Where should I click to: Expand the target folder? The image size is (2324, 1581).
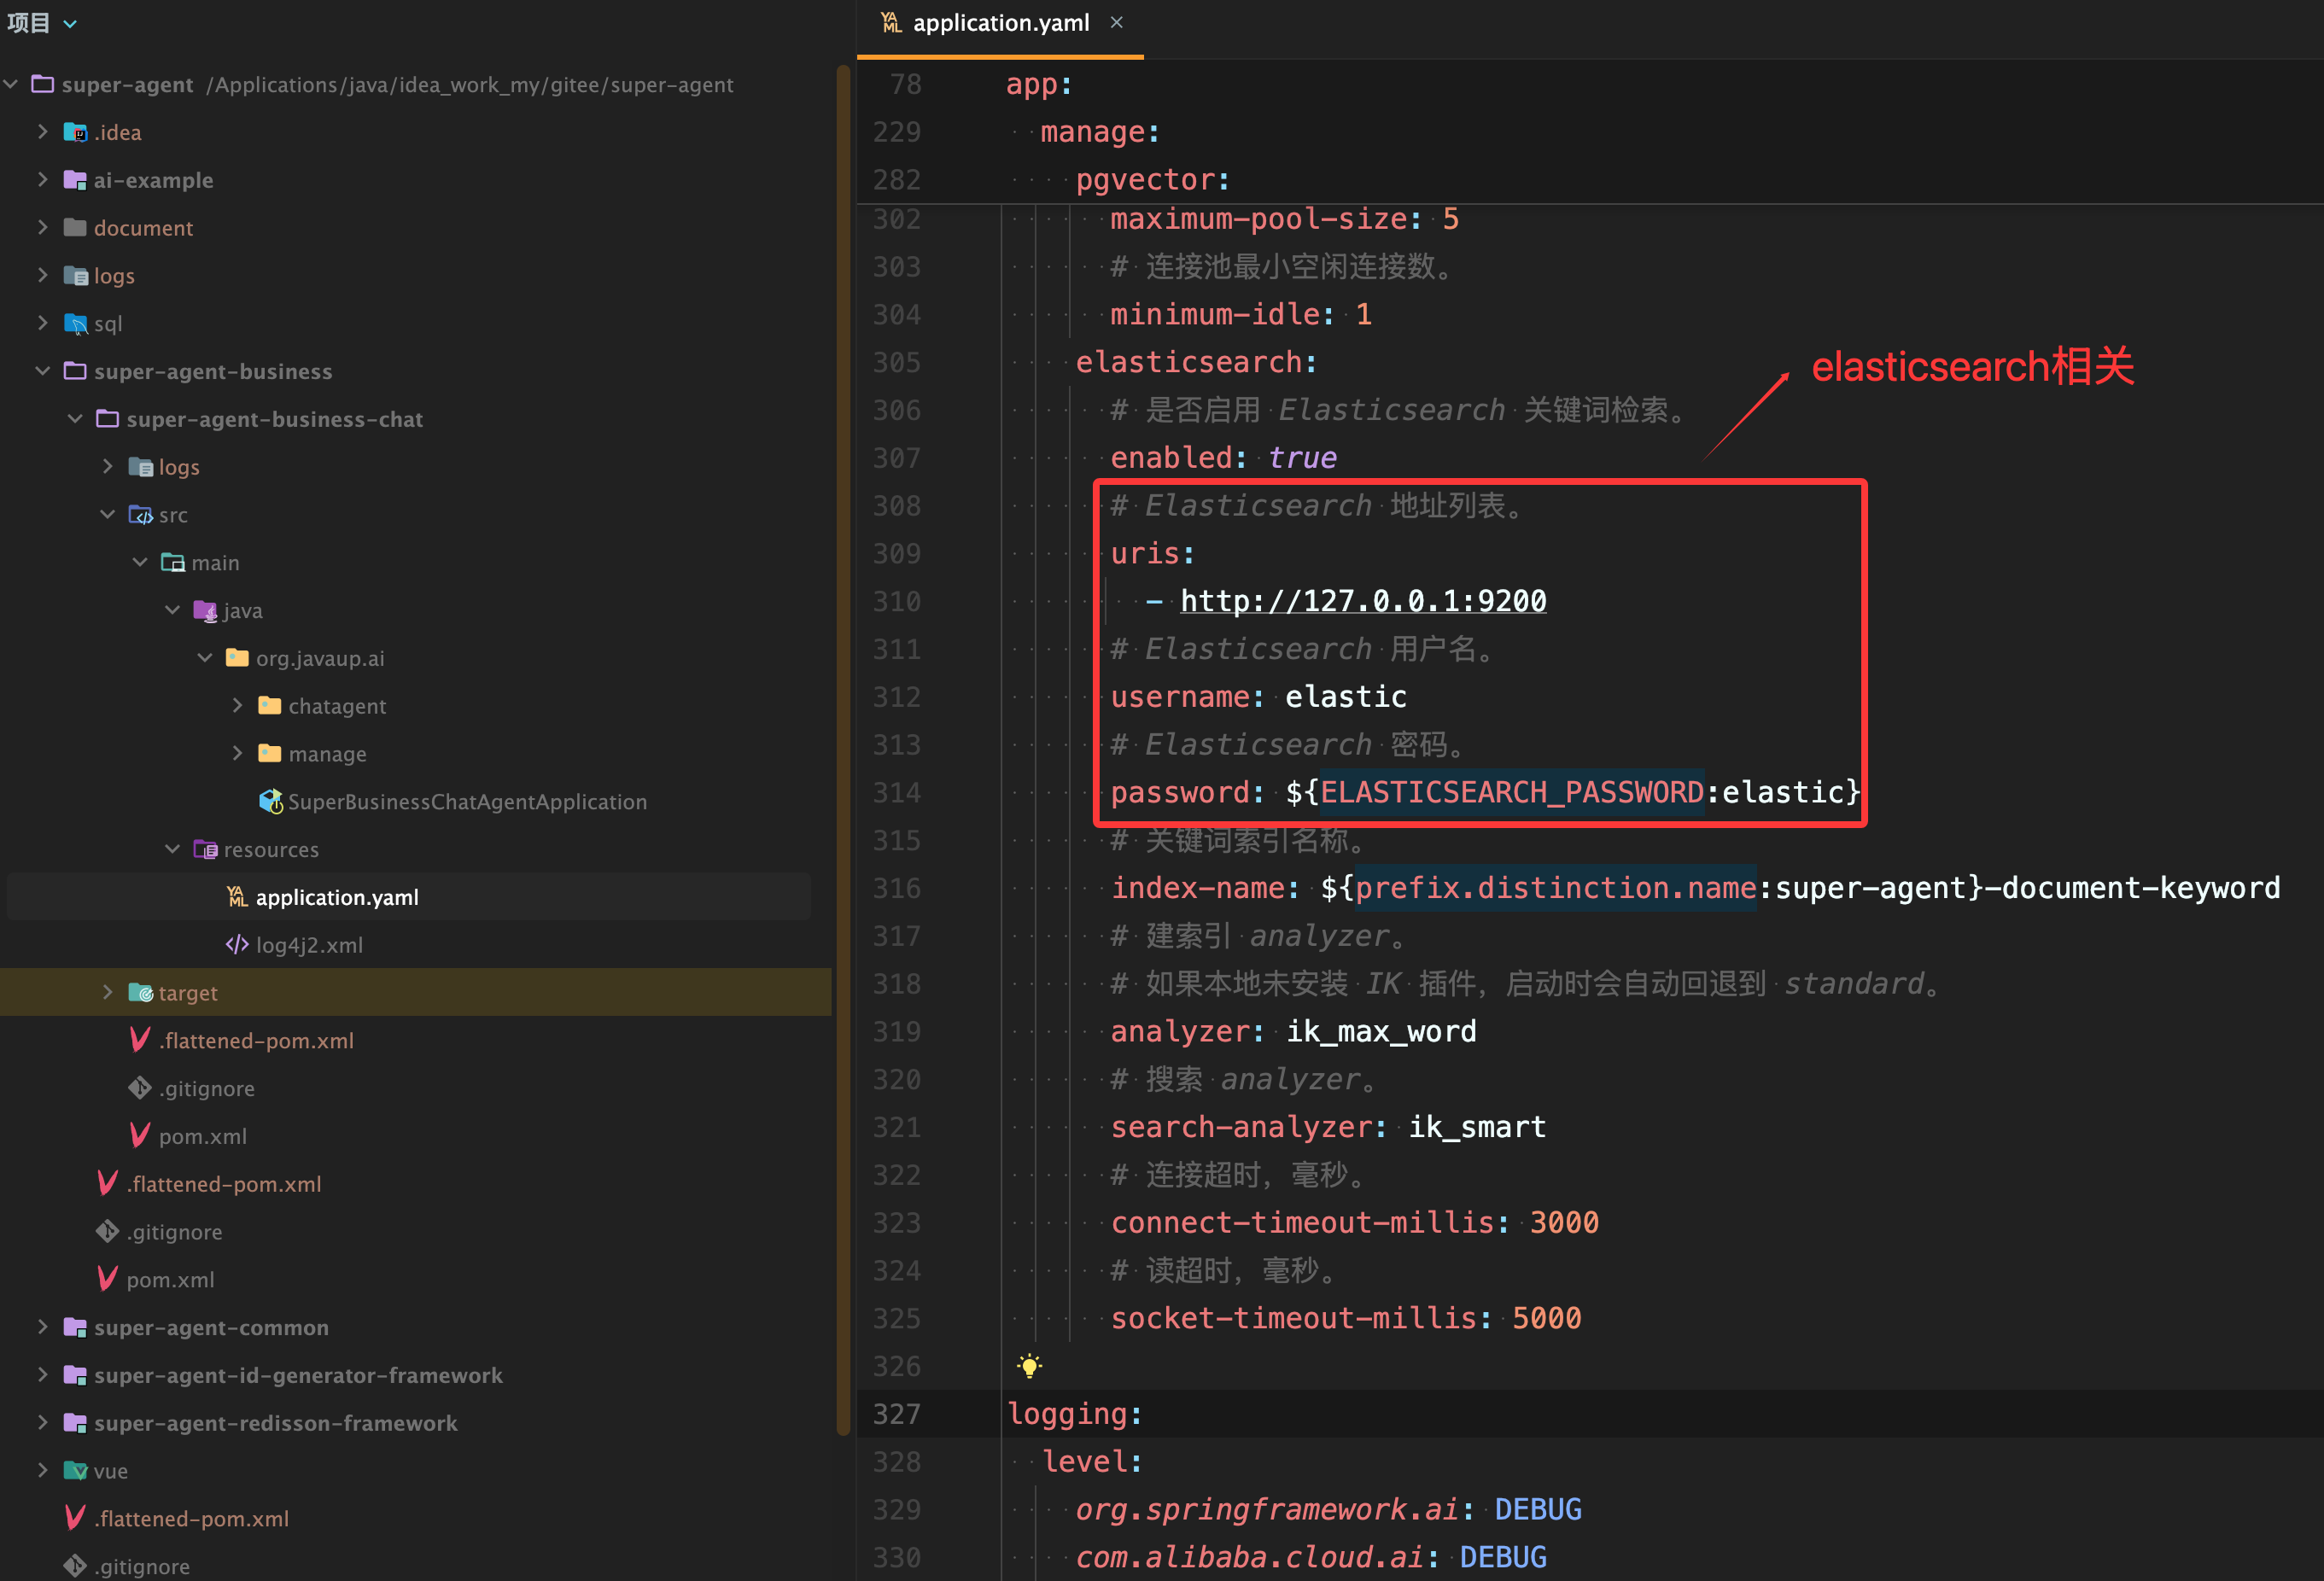107,992
